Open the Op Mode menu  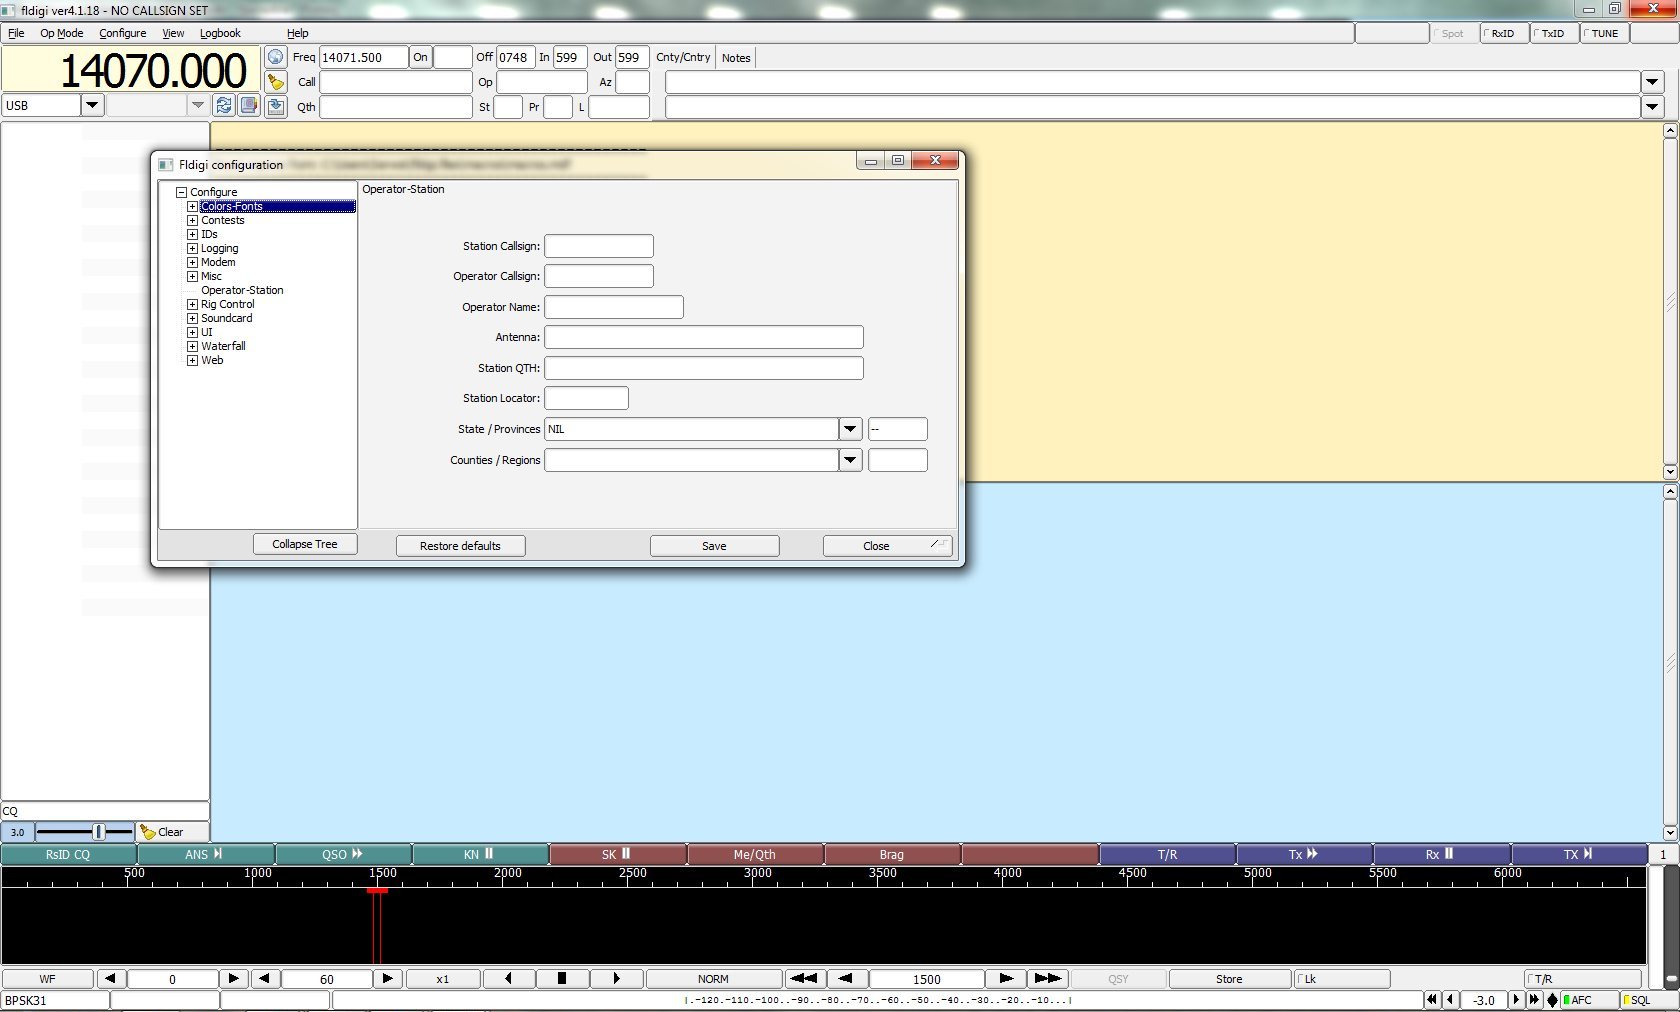[61, 33]
